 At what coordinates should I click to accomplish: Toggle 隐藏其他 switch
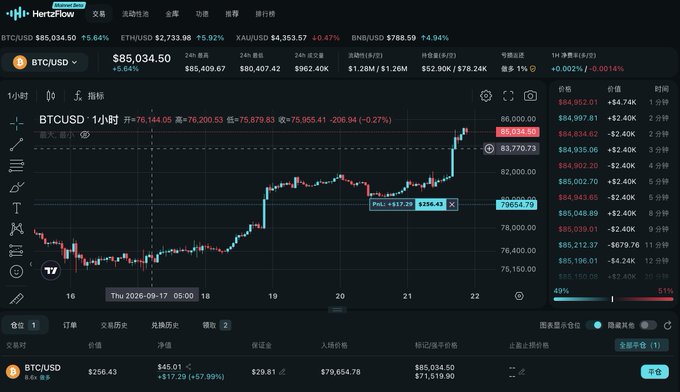coord(648,325)
